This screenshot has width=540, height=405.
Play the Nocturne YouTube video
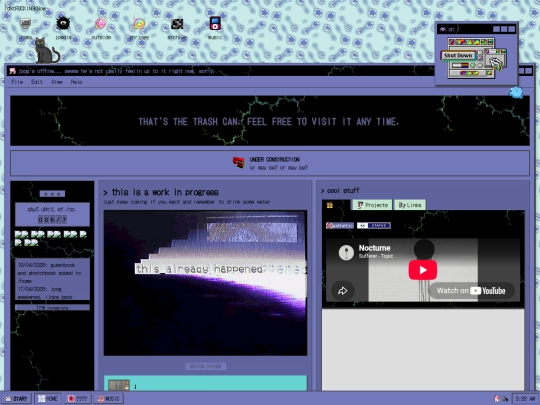click(423, 270)
